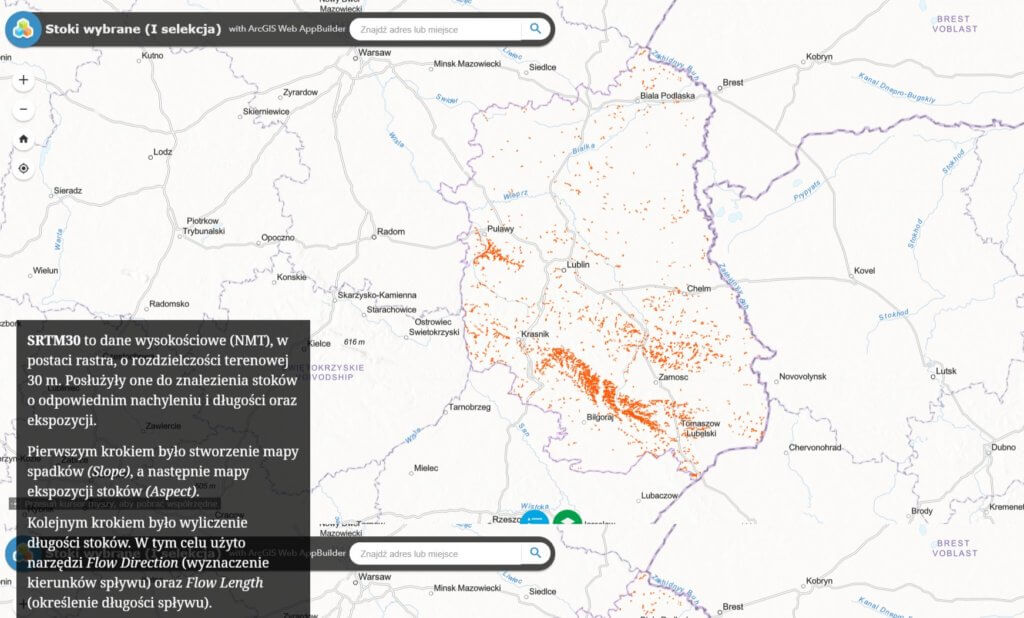Click the Prypyats river label on map
Viewport: 1024px width, 618px height.
(807, 191)
